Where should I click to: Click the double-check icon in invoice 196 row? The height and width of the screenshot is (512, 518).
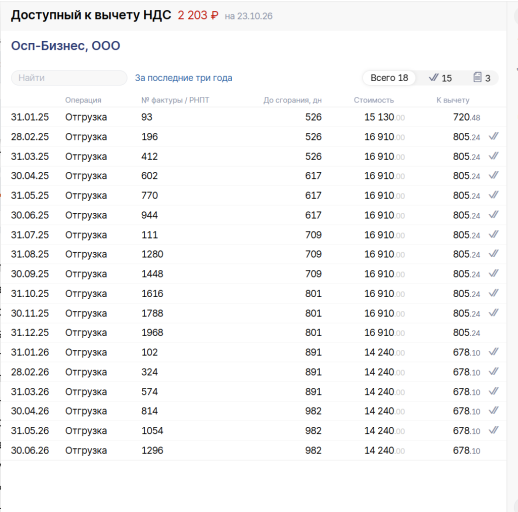point(494,136)
